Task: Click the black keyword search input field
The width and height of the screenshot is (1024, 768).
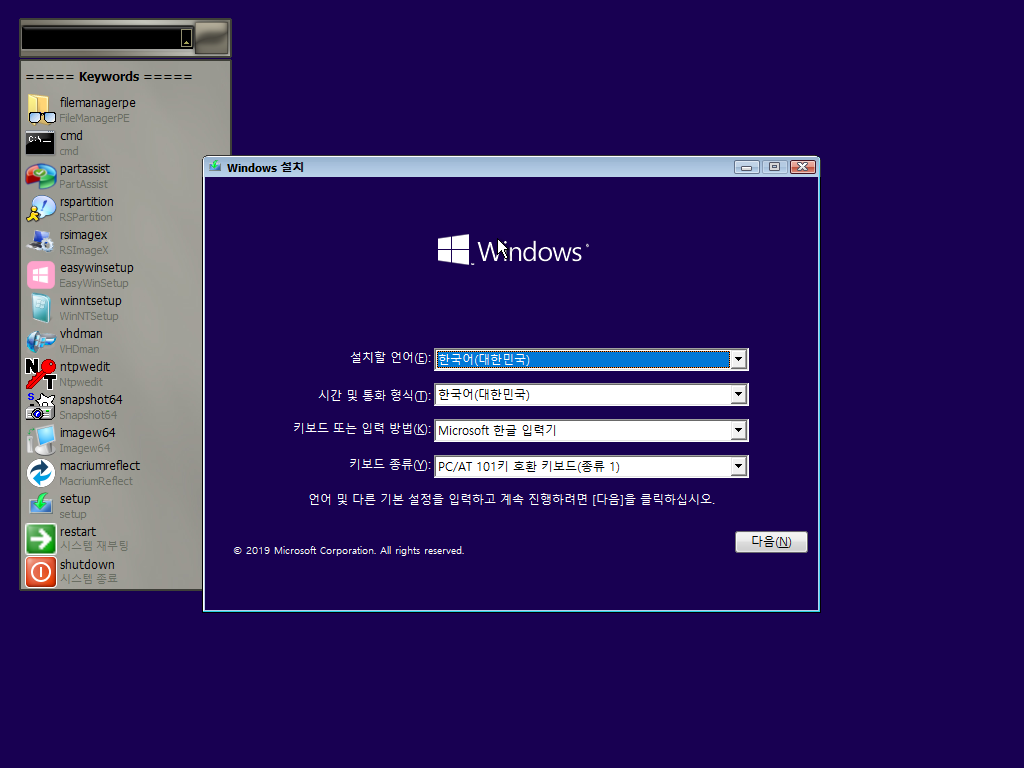Action: 101,38
